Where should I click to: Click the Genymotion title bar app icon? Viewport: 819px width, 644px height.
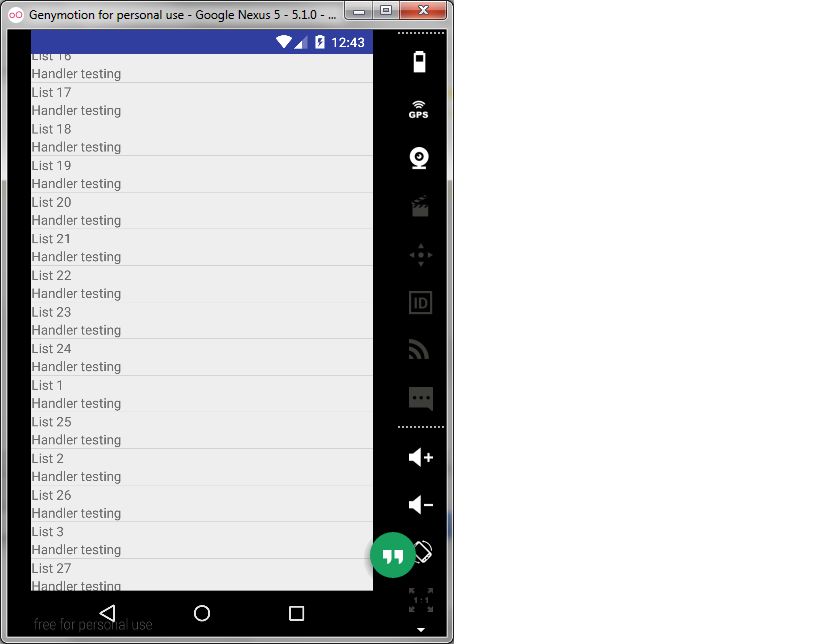[16, 15]
